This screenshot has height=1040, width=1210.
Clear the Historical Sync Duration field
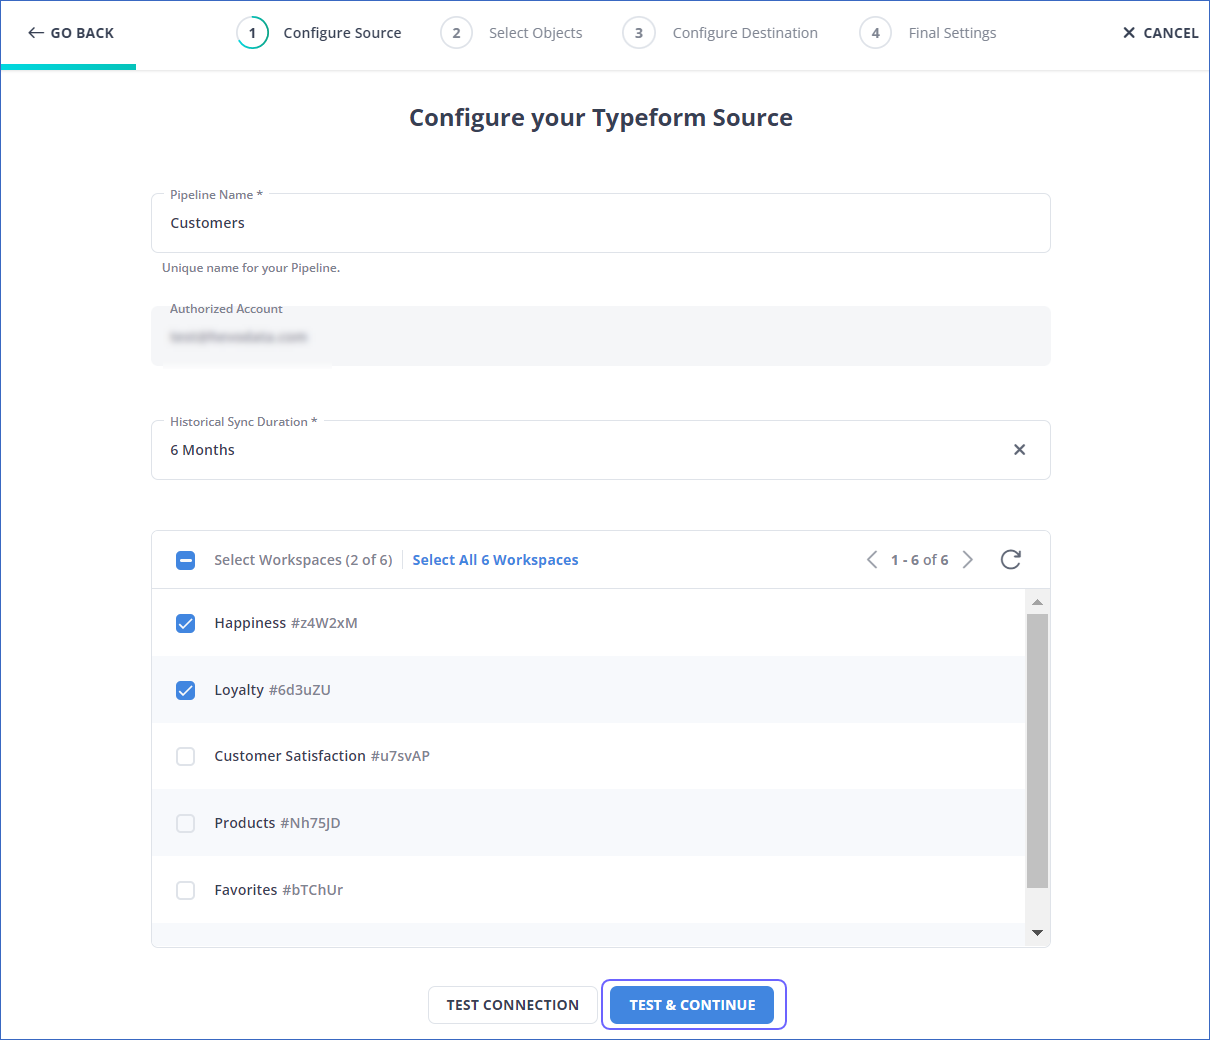[1019, 450]
